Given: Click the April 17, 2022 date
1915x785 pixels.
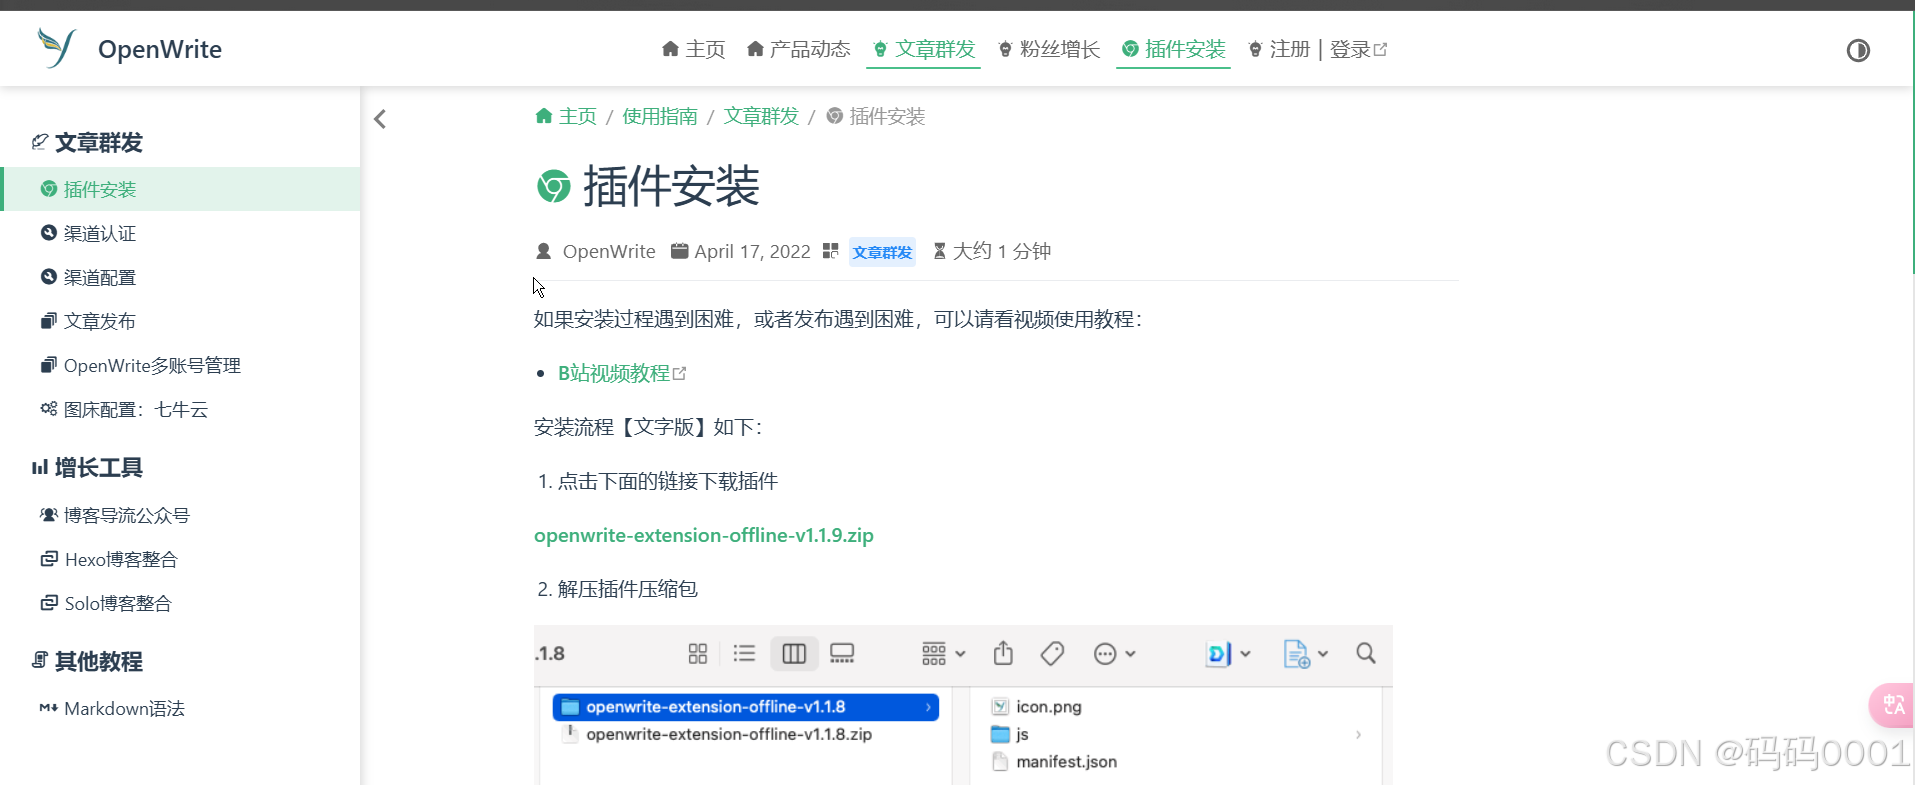Looking at the screenshot, I should pos(752,251).
